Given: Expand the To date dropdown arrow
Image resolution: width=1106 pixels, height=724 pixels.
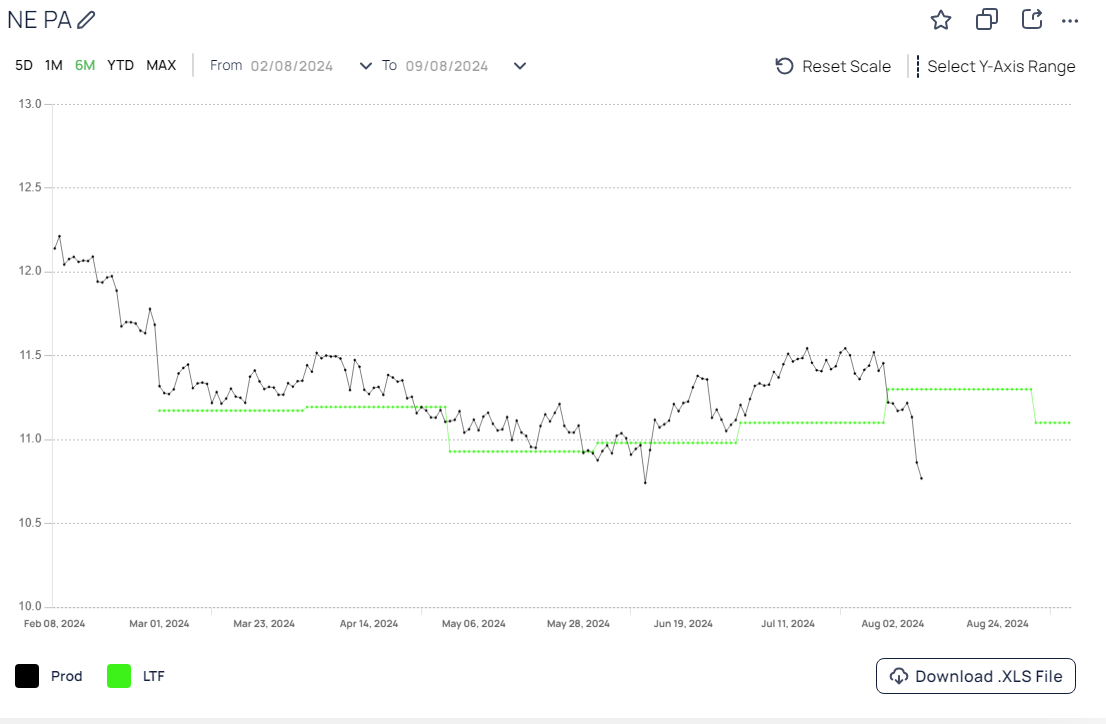Looking at the screenshot, I should tap(520, 66).
